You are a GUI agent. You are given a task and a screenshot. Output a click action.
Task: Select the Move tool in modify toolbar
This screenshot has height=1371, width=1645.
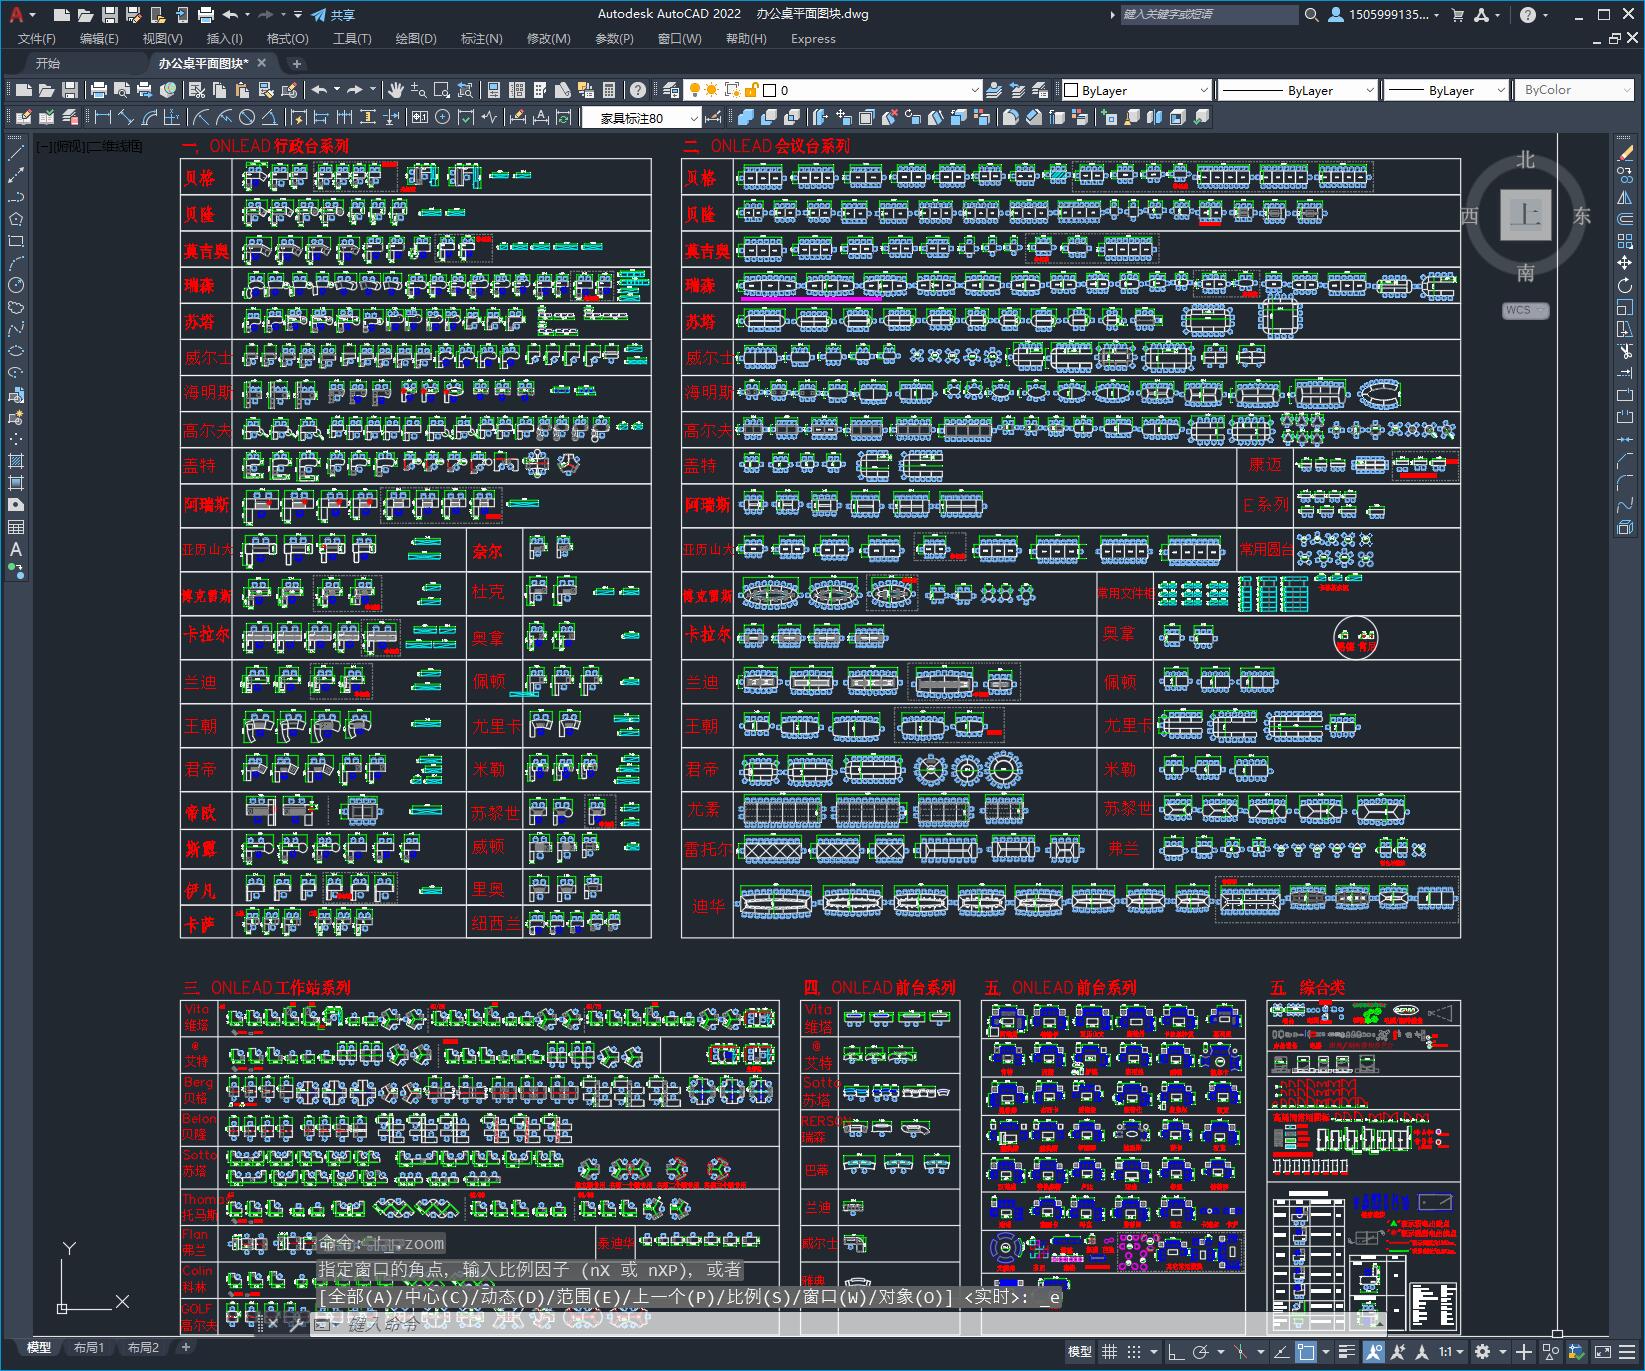click(1625, 263)
